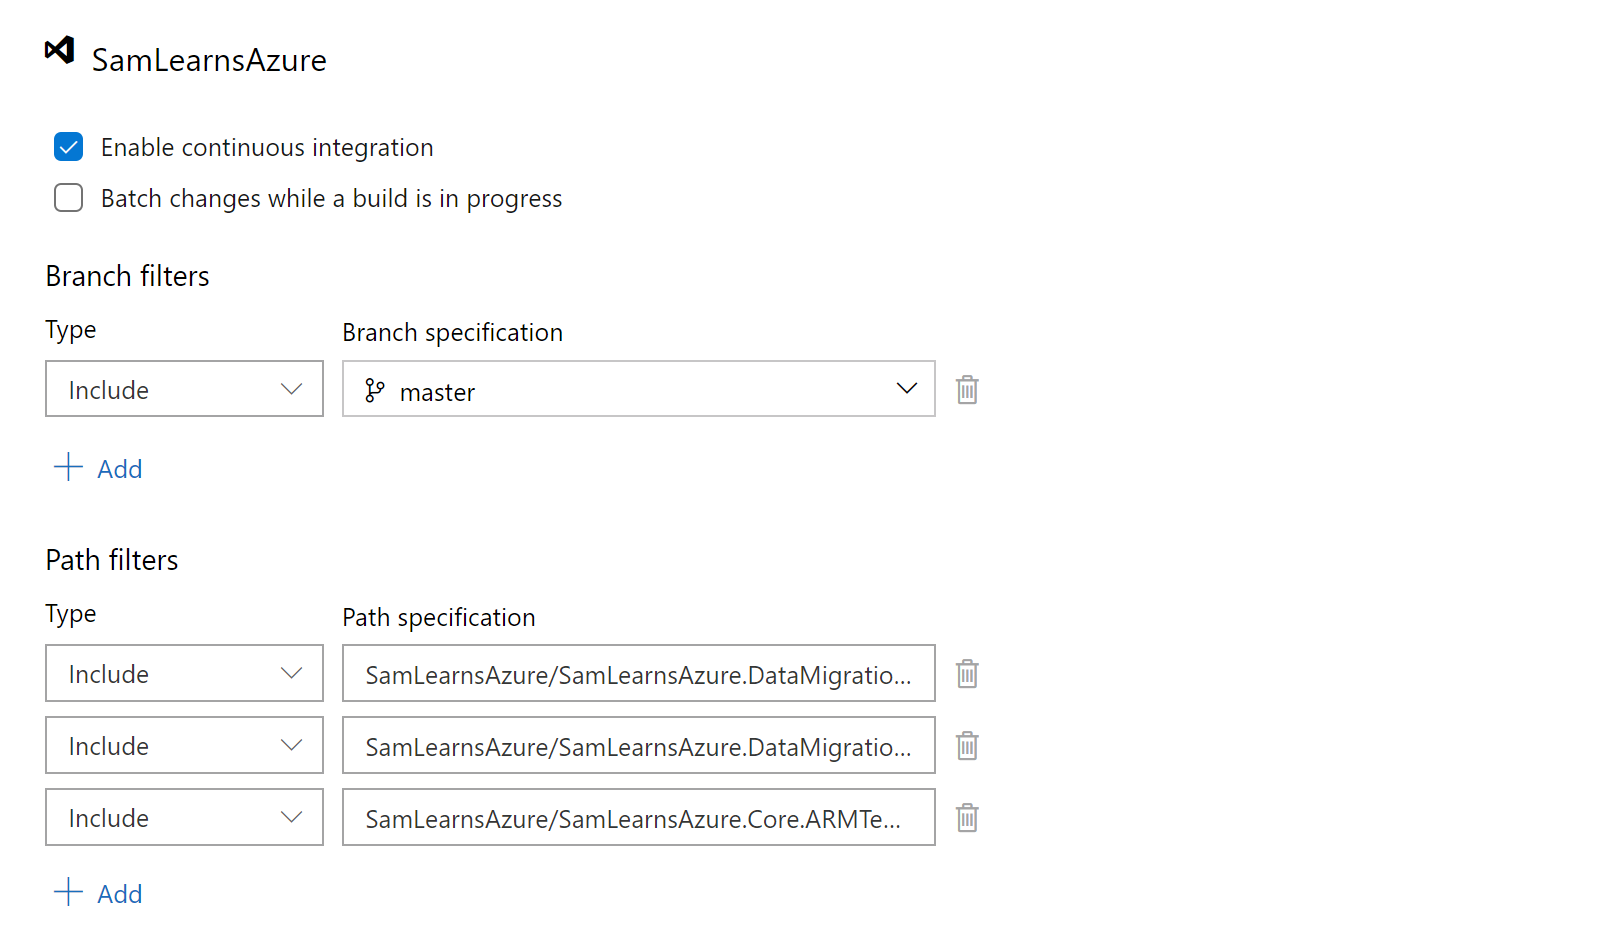Add a new branch filter
Screen dimensions: 1600x937
(x=119, y=469)
